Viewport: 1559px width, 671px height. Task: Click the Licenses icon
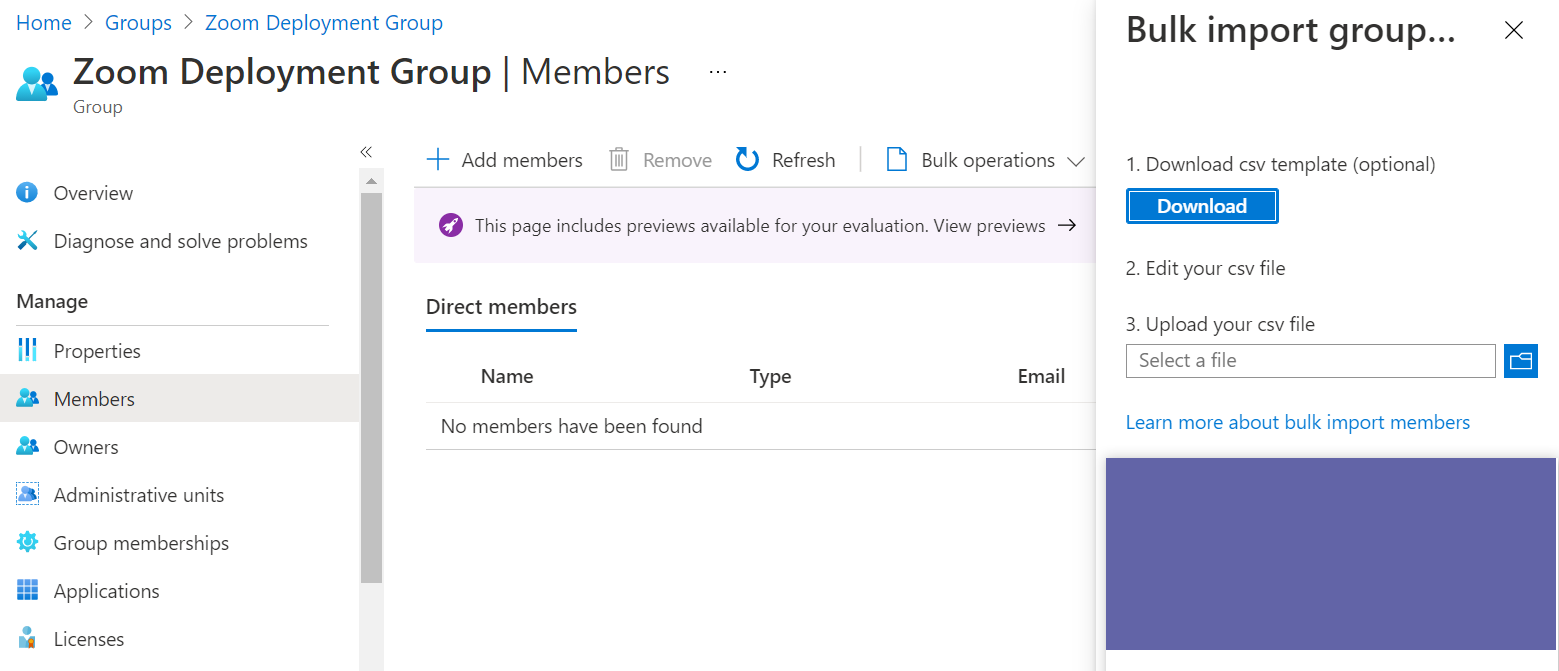(x=27, y=639)
